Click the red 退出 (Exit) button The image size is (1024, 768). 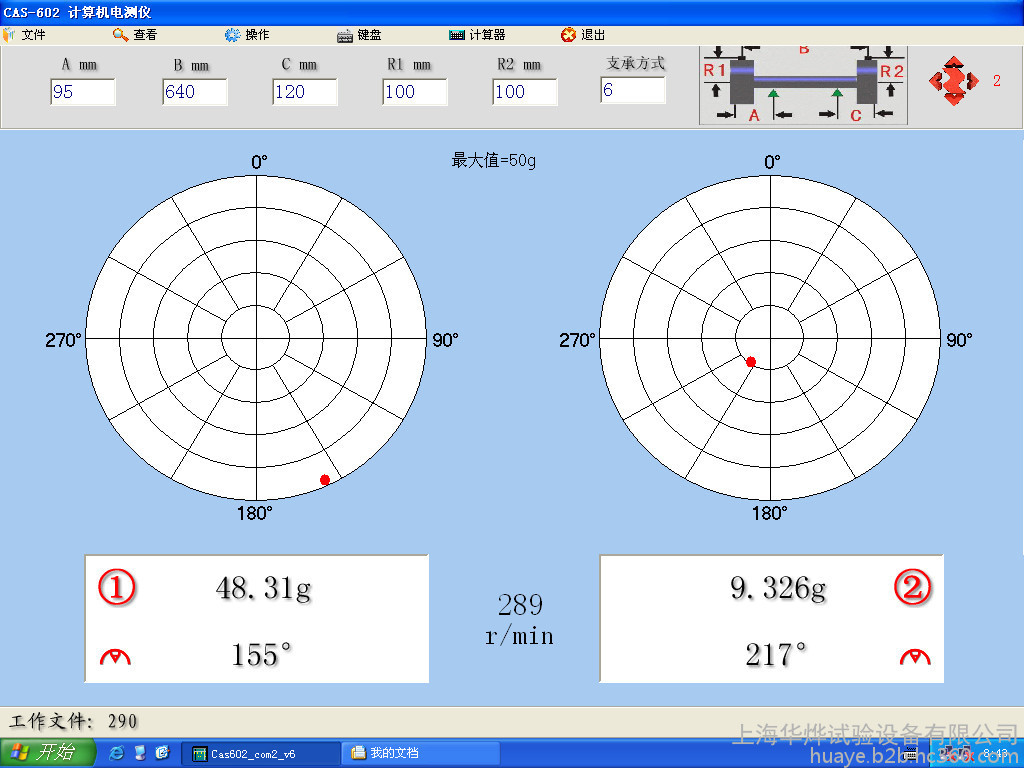(583, 35)
